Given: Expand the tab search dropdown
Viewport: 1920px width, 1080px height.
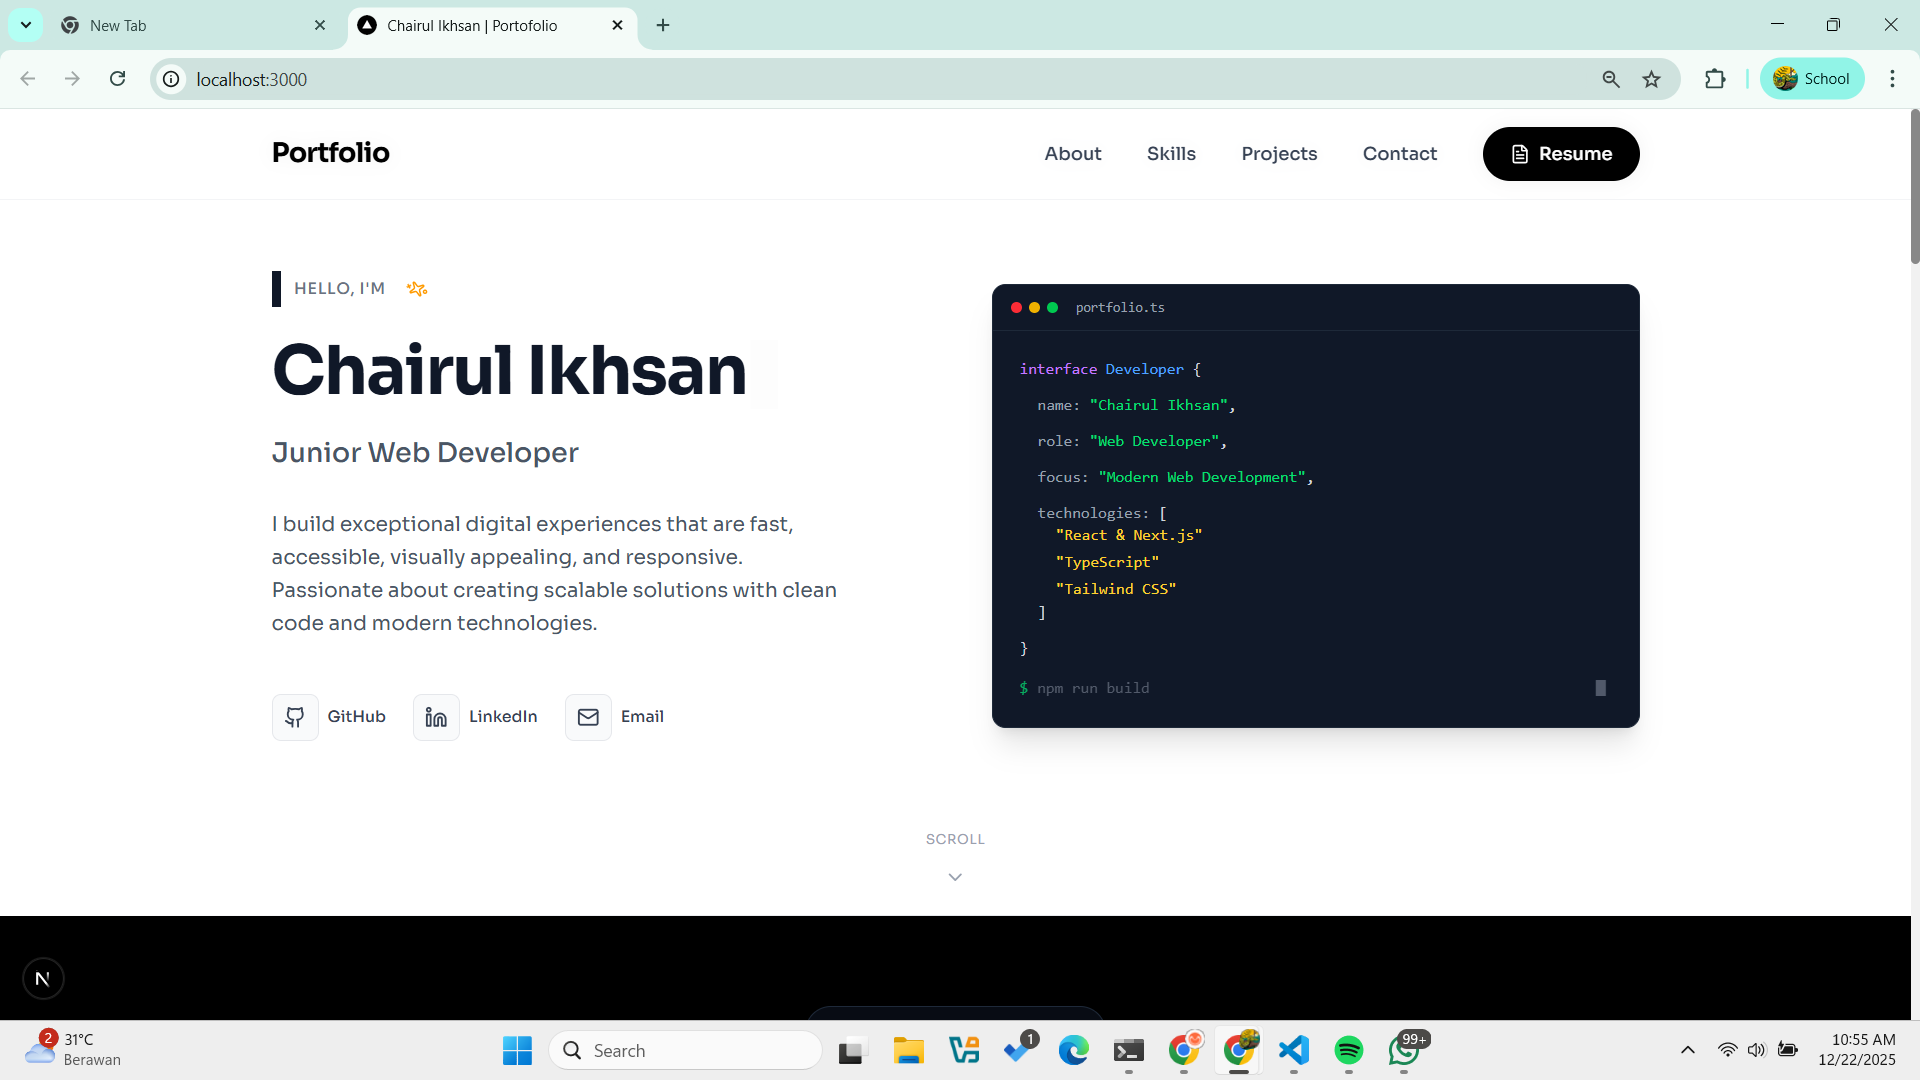Looking at the screenshot, I should 26,25.
